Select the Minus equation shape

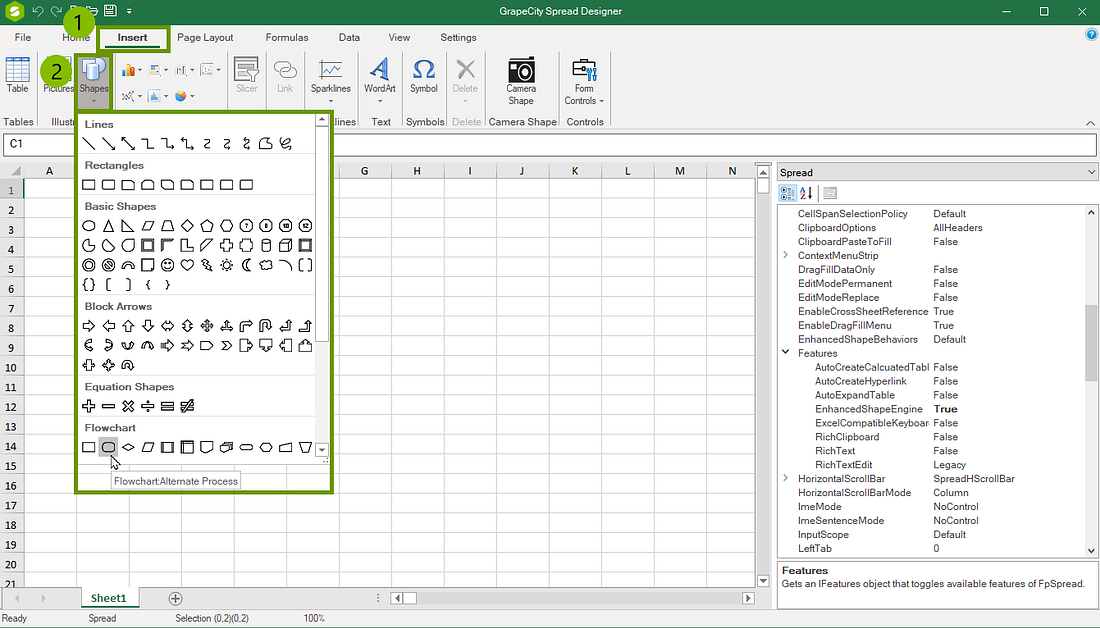coord(108,406)
